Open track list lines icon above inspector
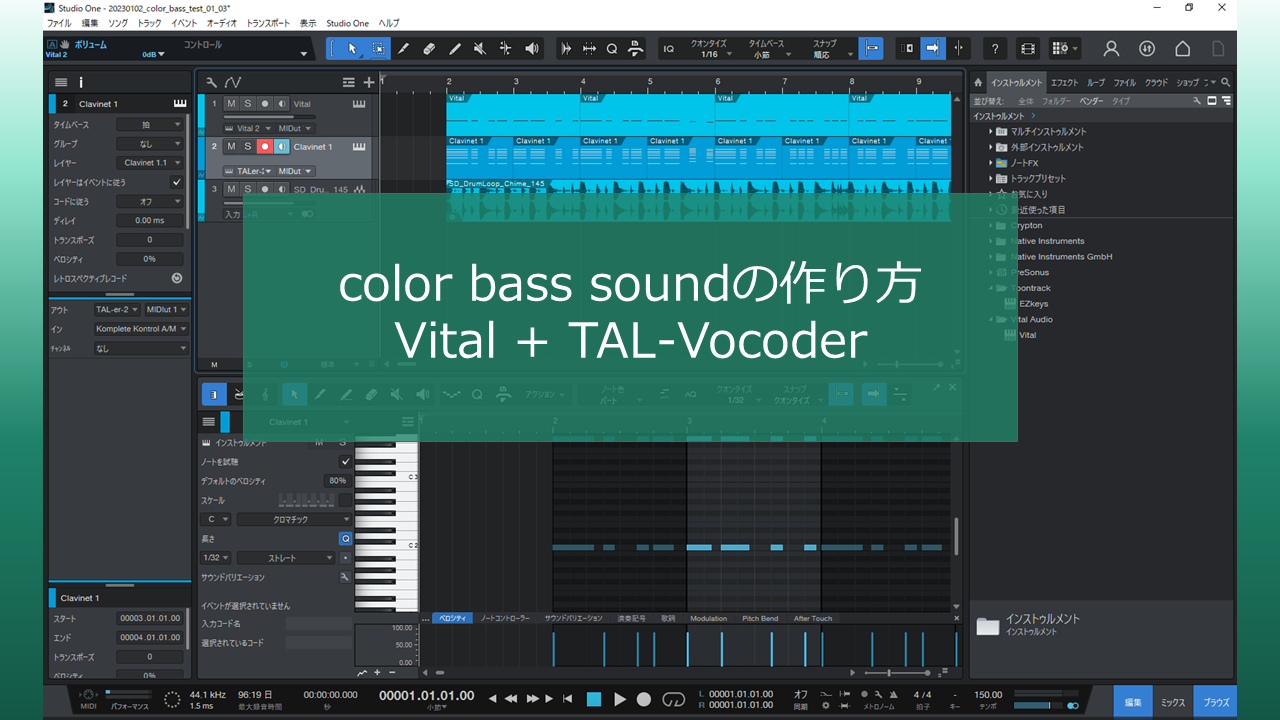The height and width of the screenshot is (720, 1280). (x=61, y=82)
